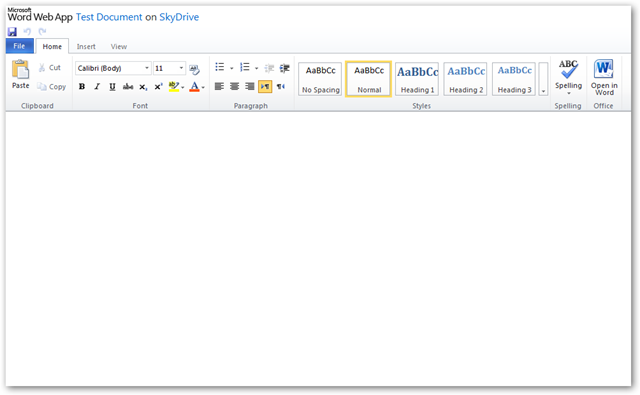640x395 pixels.
Task: Toggle Superscript formatting
Action: pos(158,87)
